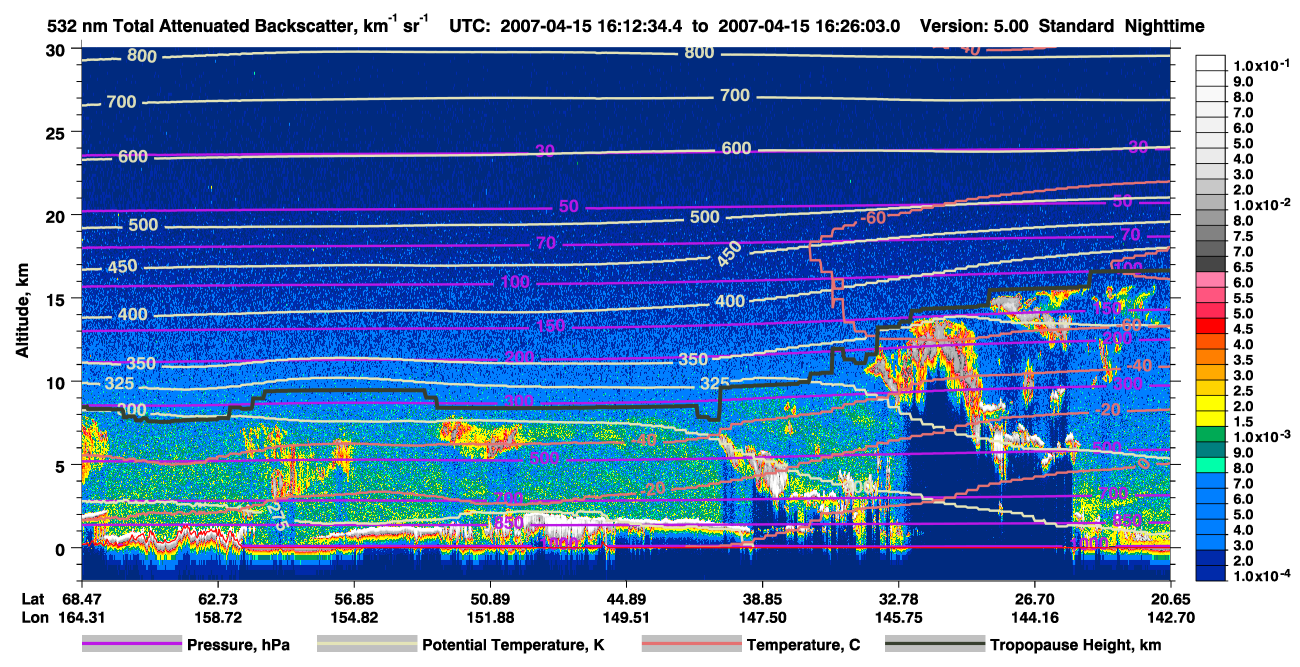This screenshot has height=667, width=1300.
Task: Click the longitude value '158.72'
Action: click(x=217, y=617)
